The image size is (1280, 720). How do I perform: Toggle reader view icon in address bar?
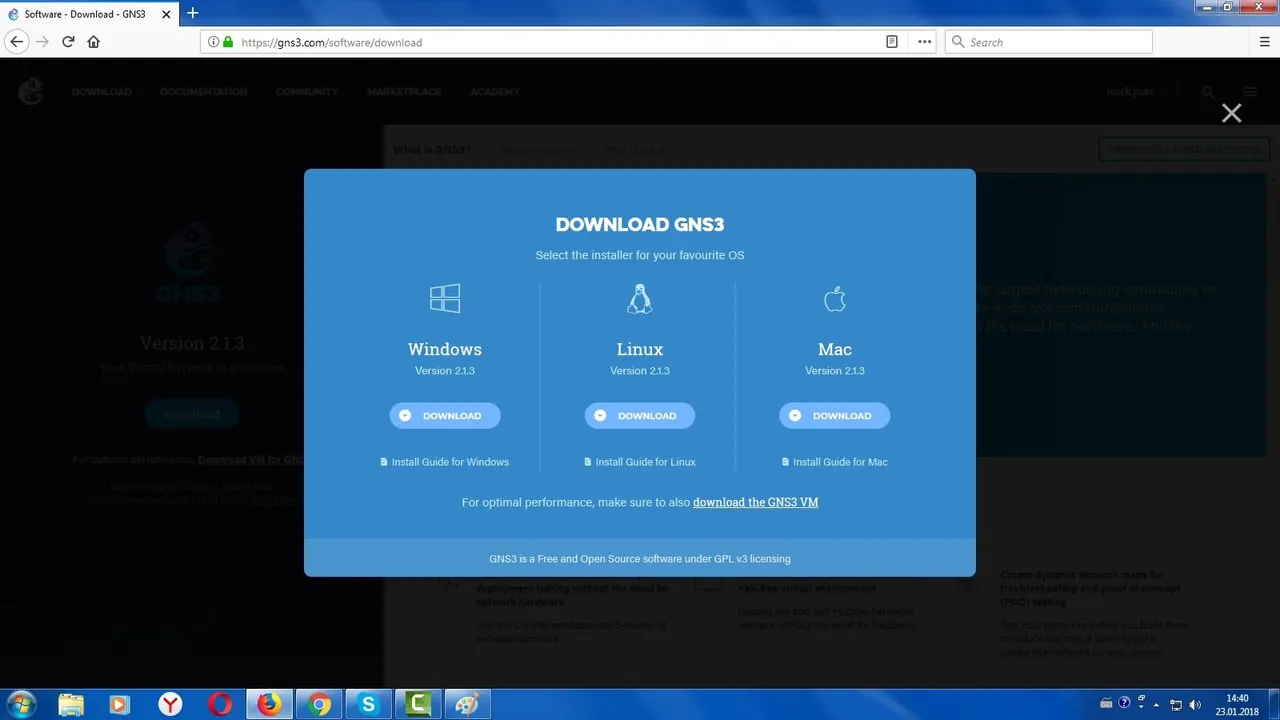892,42
